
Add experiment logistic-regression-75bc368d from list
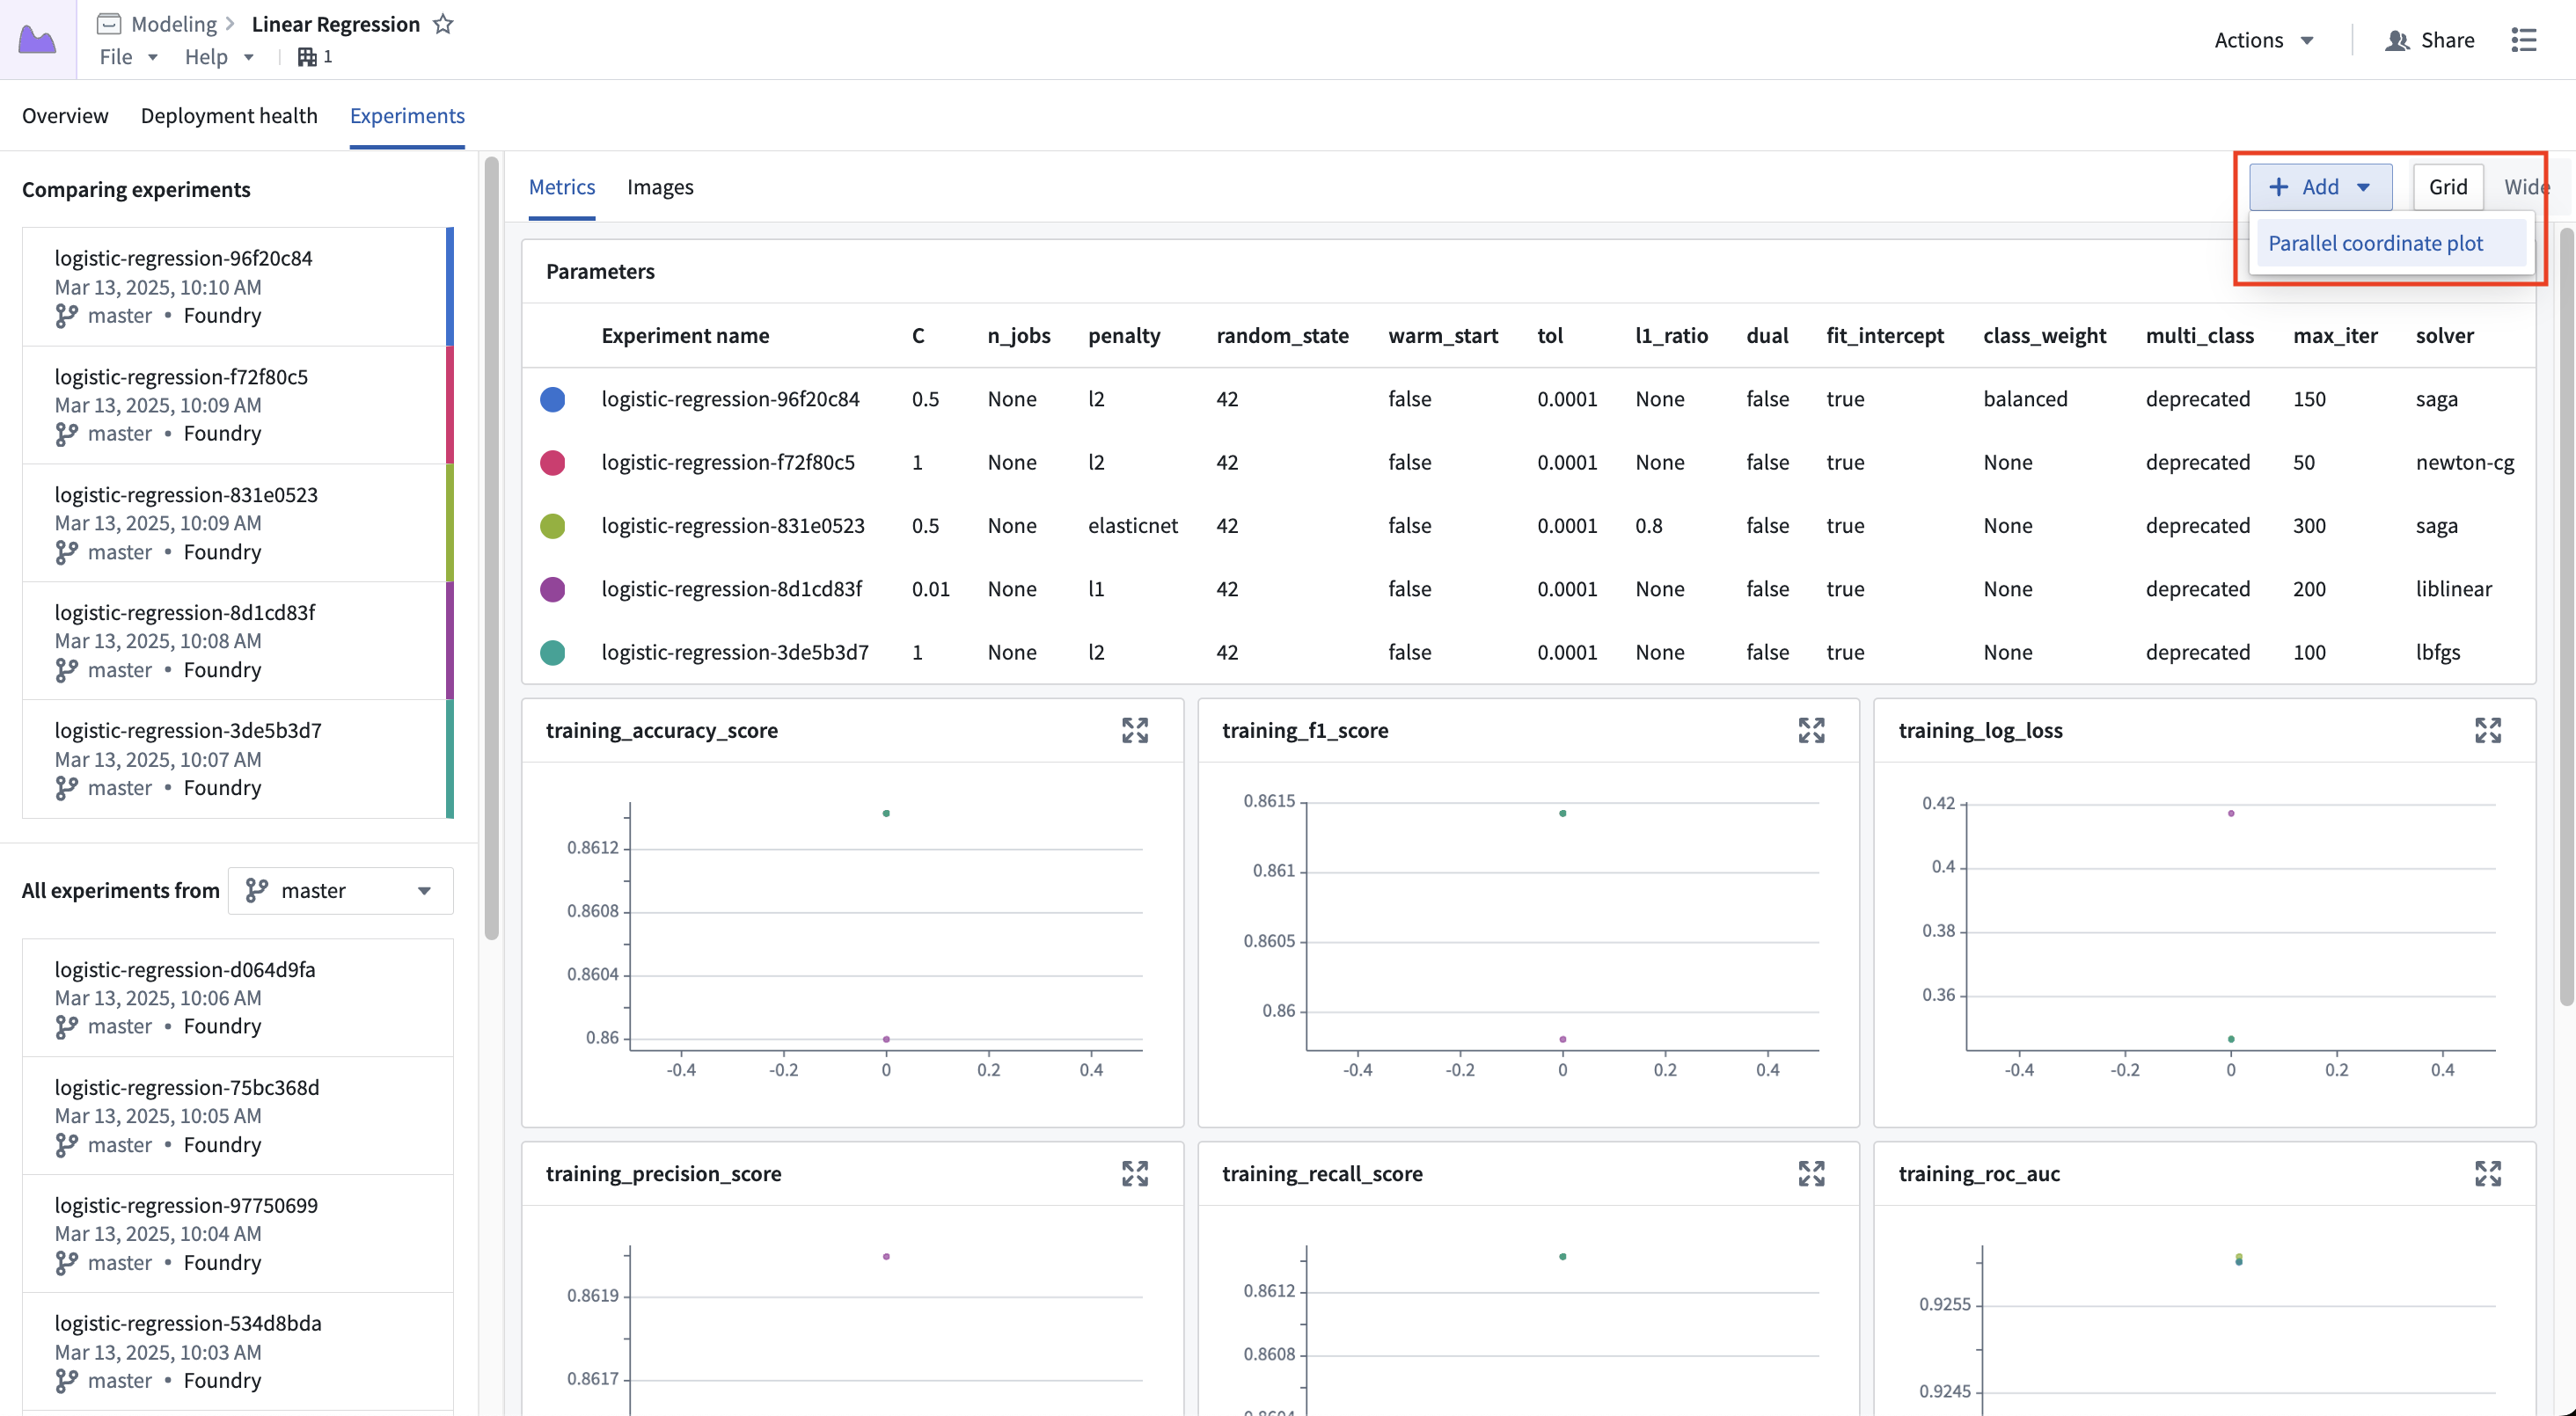point(237,1116)
